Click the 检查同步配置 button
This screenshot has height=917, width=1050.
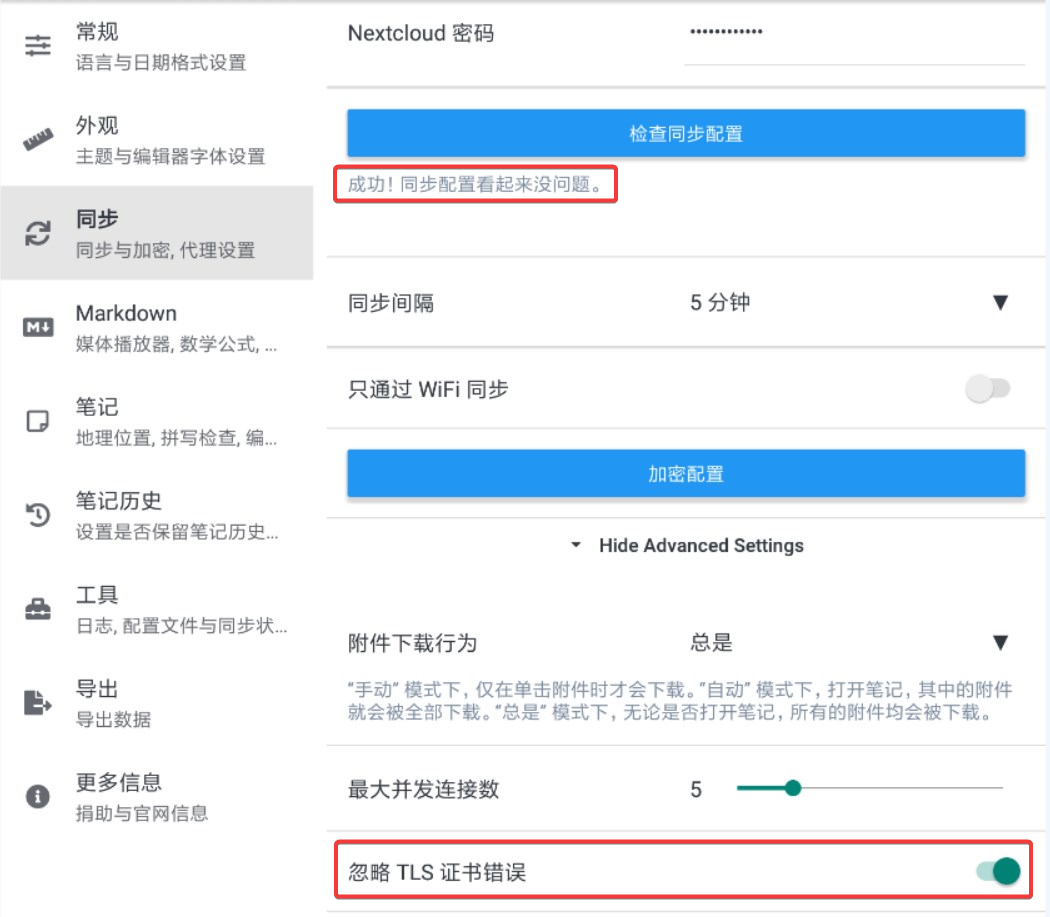coord(686,133)
